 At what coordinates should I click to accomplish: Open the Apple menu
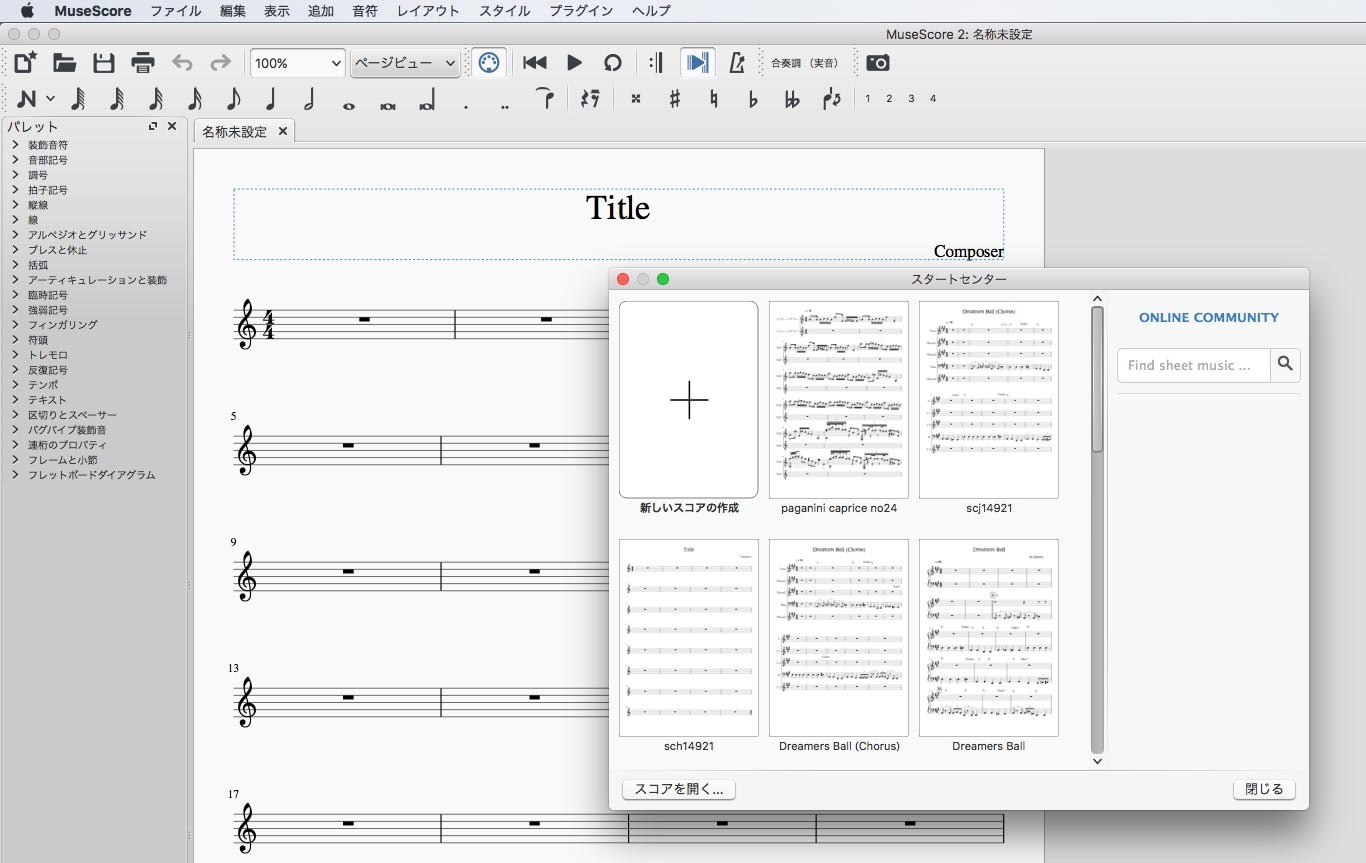tap(27, 11)
